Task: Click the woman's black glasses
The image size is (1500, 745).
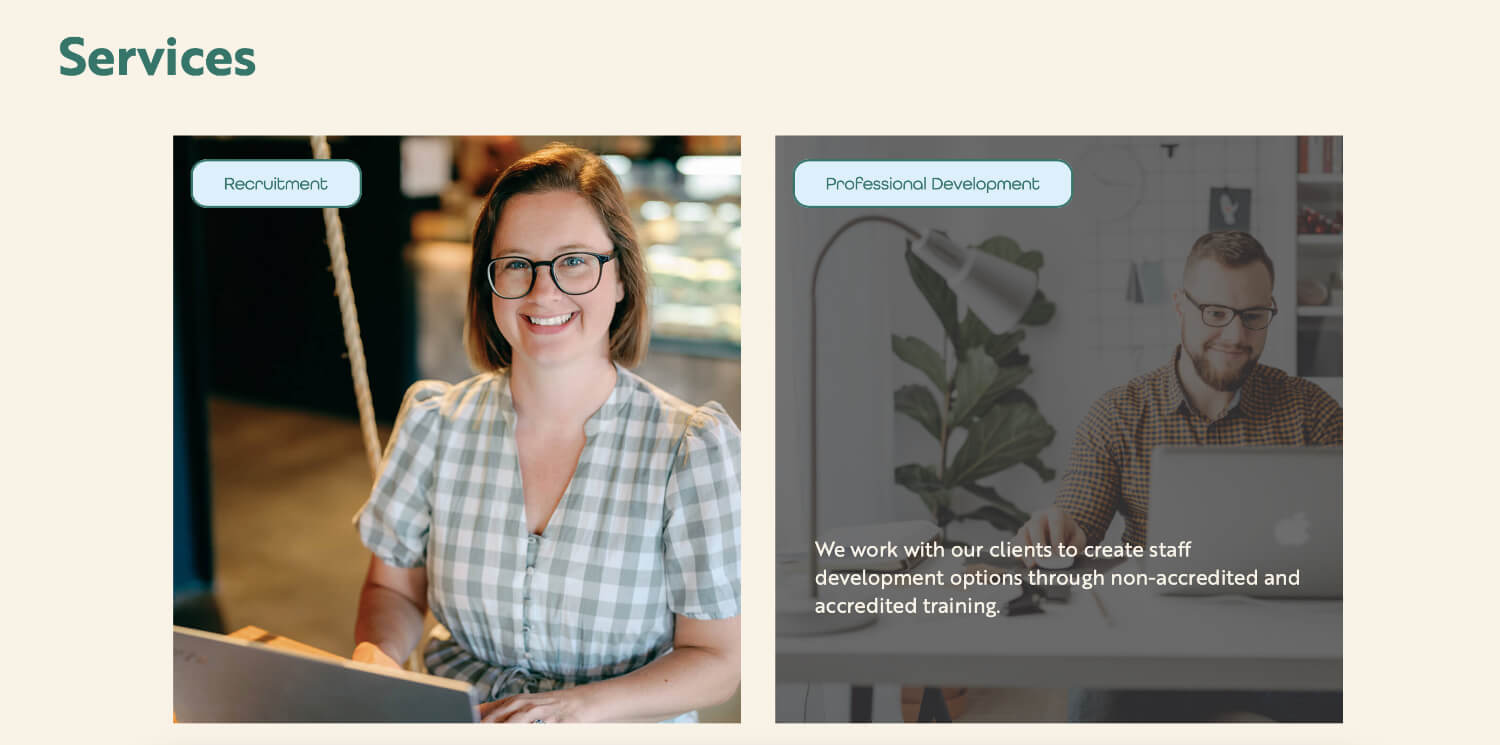Action: [x=551, y=273]
